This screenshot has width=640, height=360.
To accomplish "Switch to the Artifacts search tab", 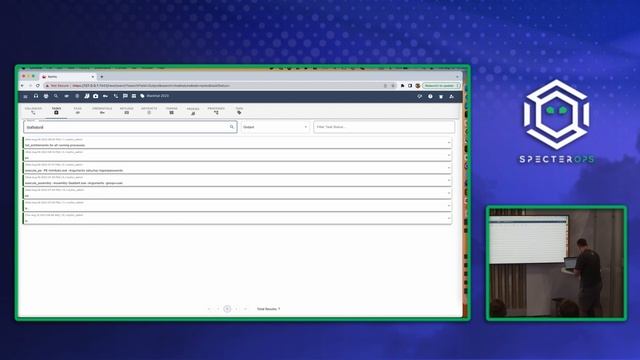I will 149,111.
